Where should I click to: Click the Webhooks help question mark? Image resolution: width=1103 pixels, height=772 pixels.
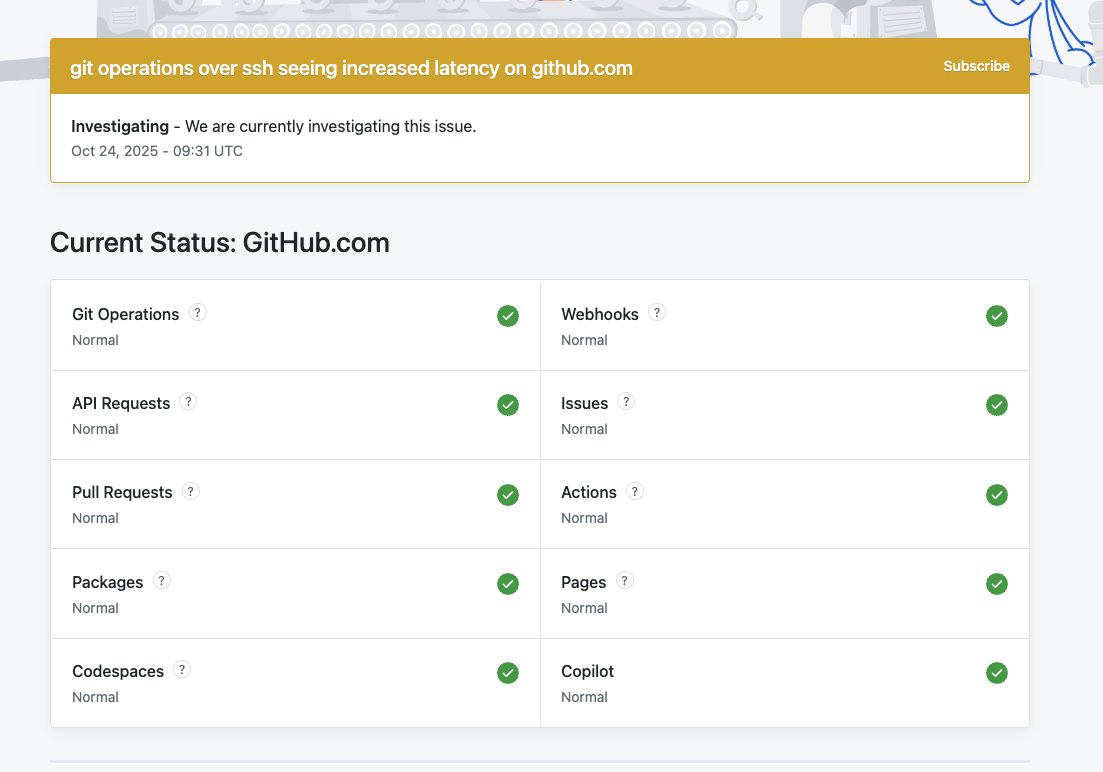pyautogui.click(x=656, y=312)
